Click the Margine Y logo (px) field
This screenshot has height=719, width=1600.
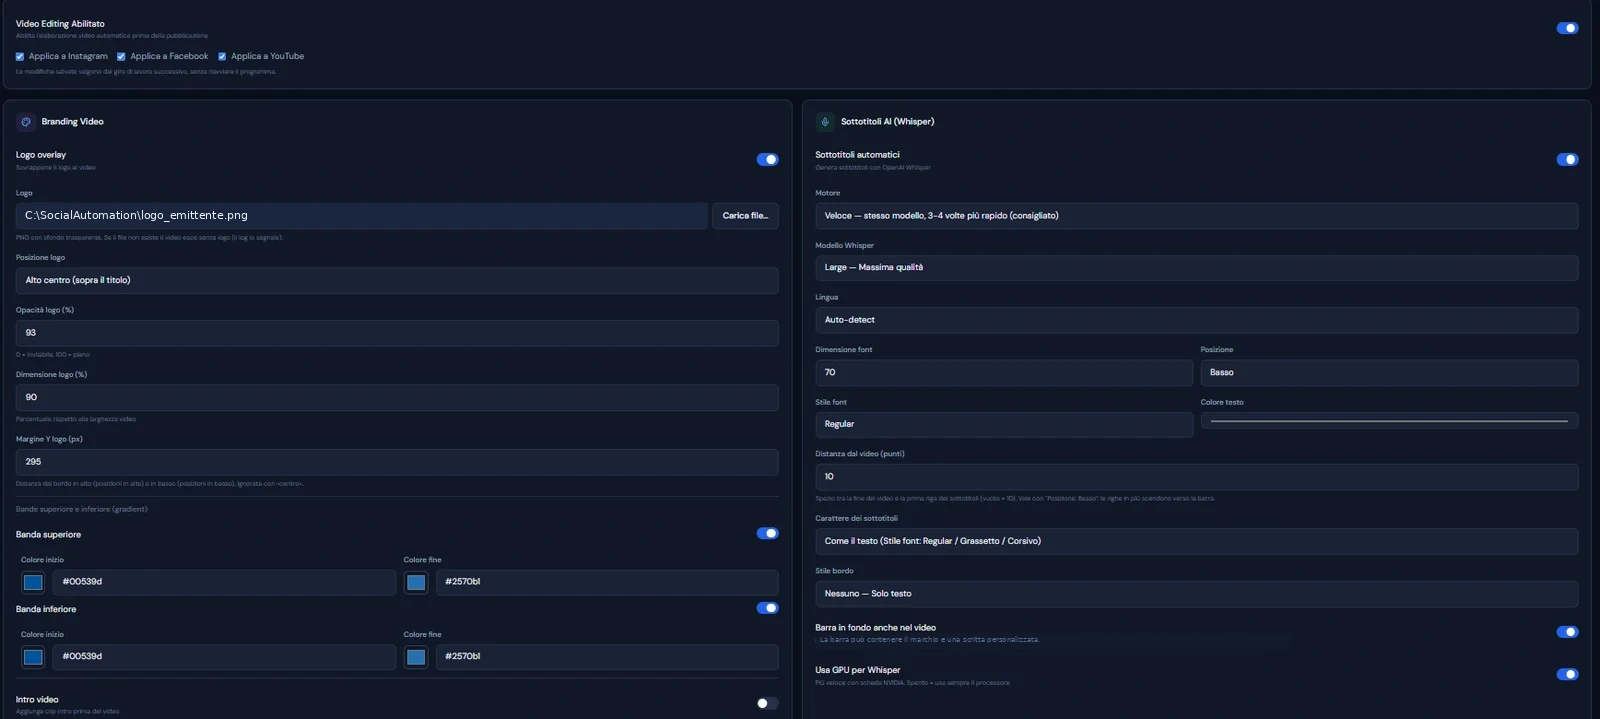click(397, 462)
